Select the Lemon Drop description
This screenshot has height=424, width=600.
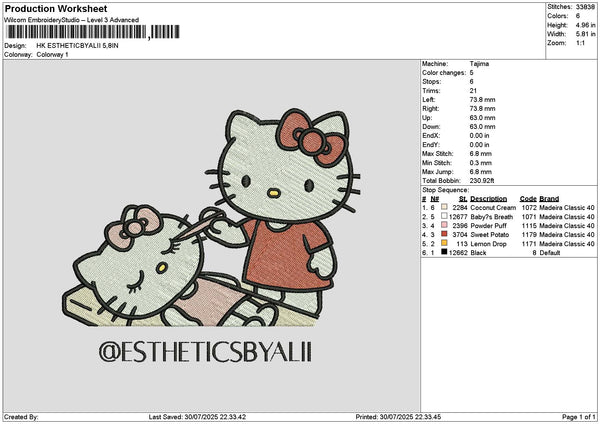pyautogui.click(x=488, y=244)
